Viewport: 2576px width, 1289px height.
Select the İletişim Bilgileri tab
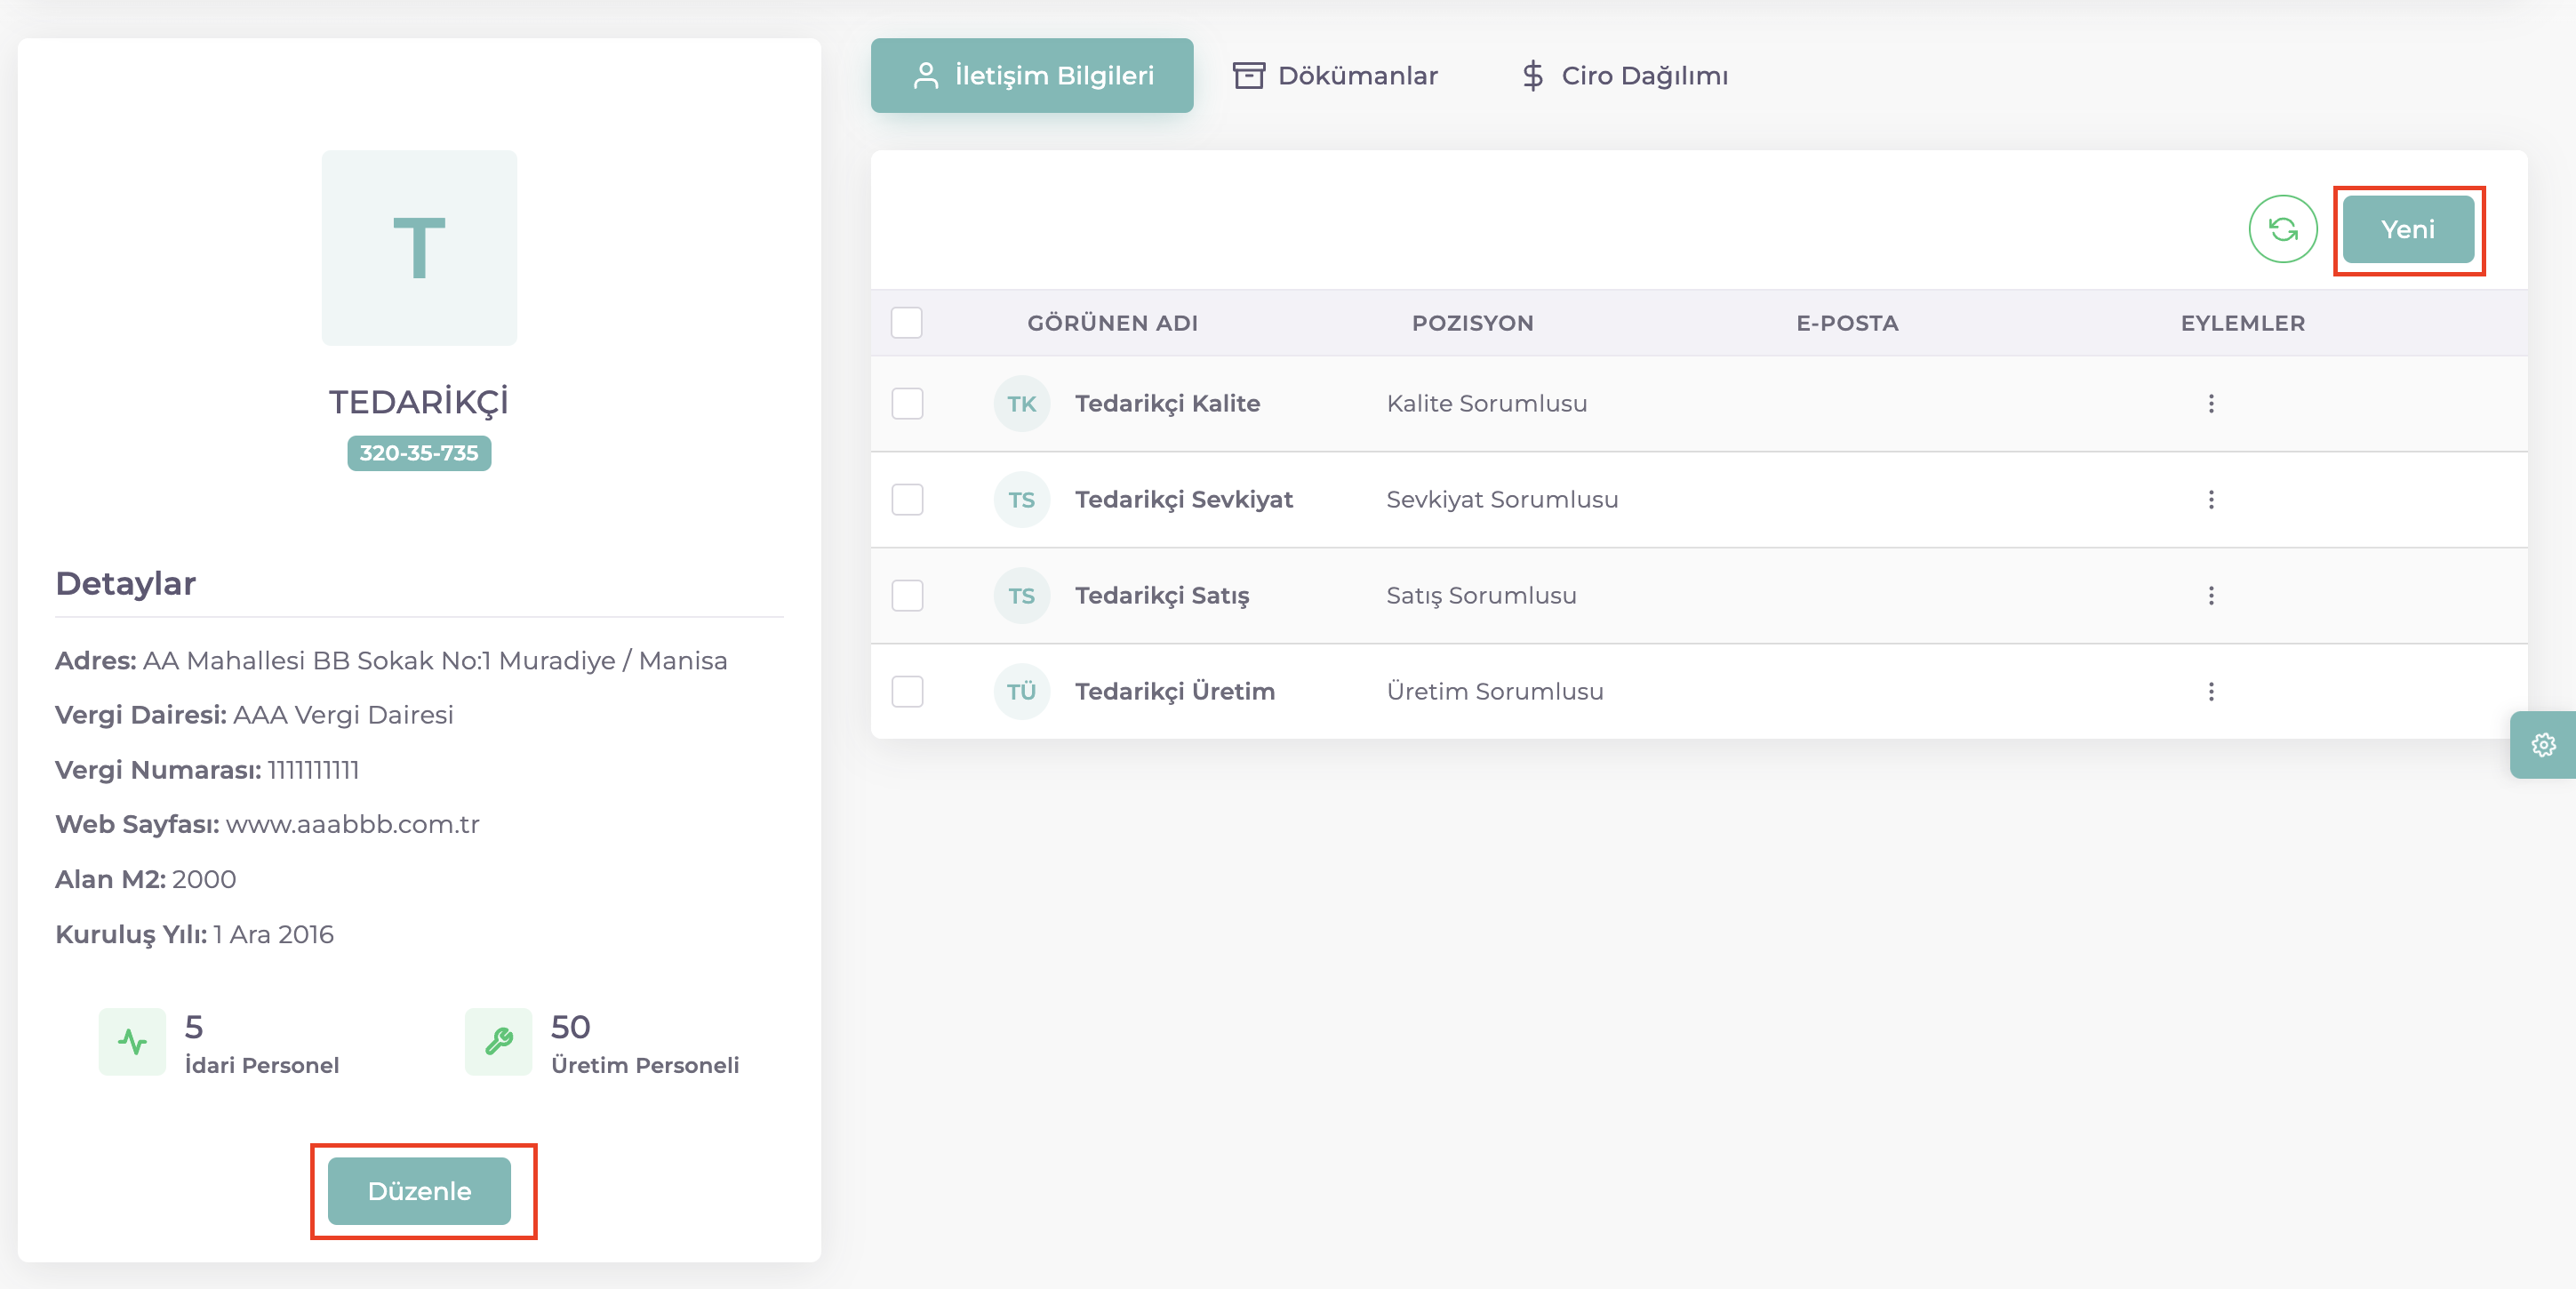1031,76
